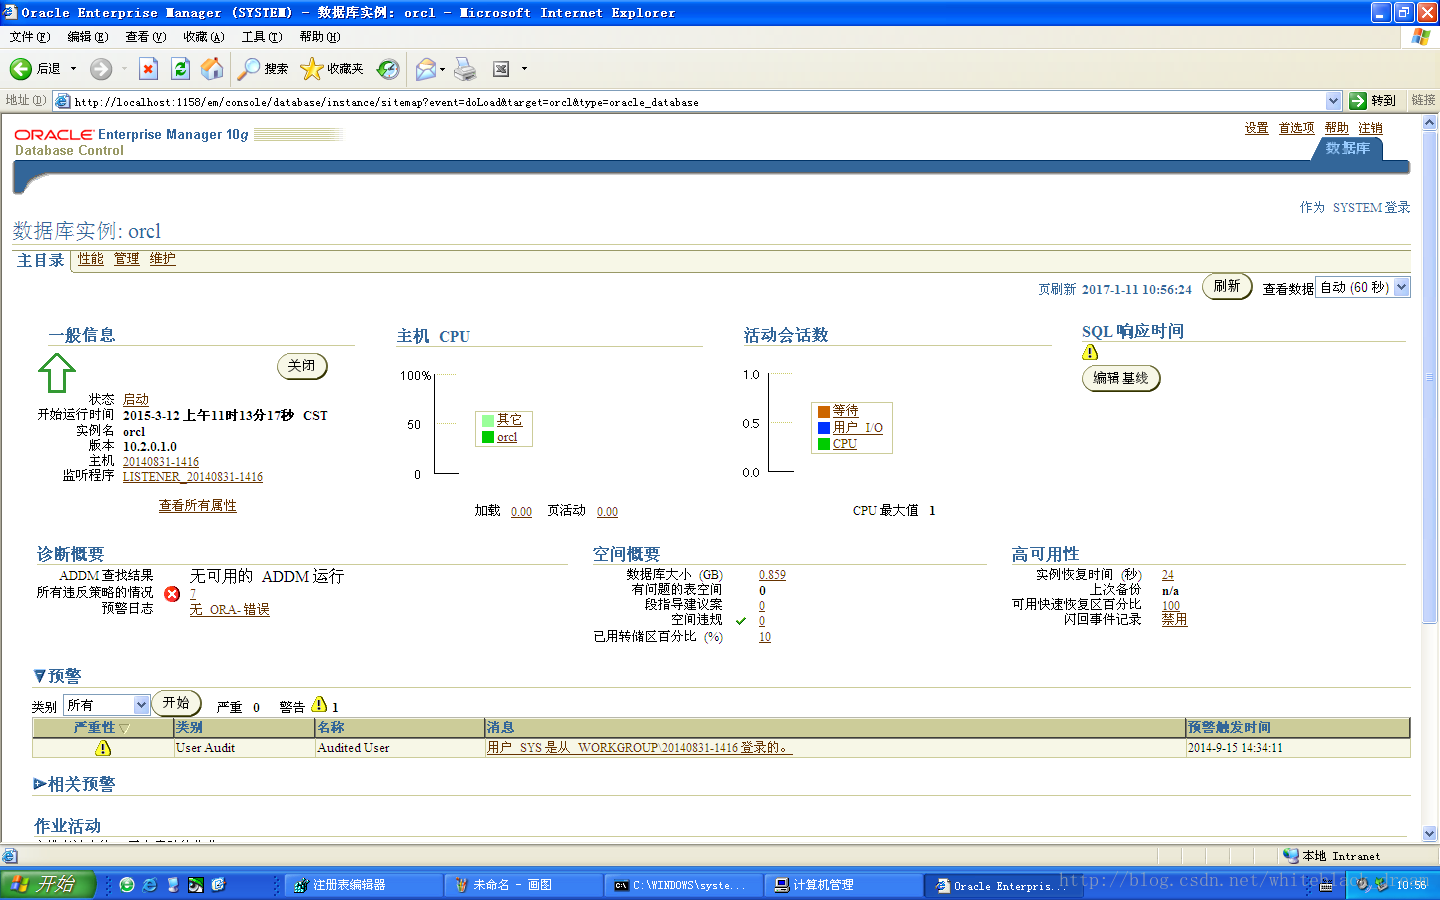Viewport: 1440px width, 900px height.
Task: Click the orcl legend link in CPU chart
Action: [507, 437]
